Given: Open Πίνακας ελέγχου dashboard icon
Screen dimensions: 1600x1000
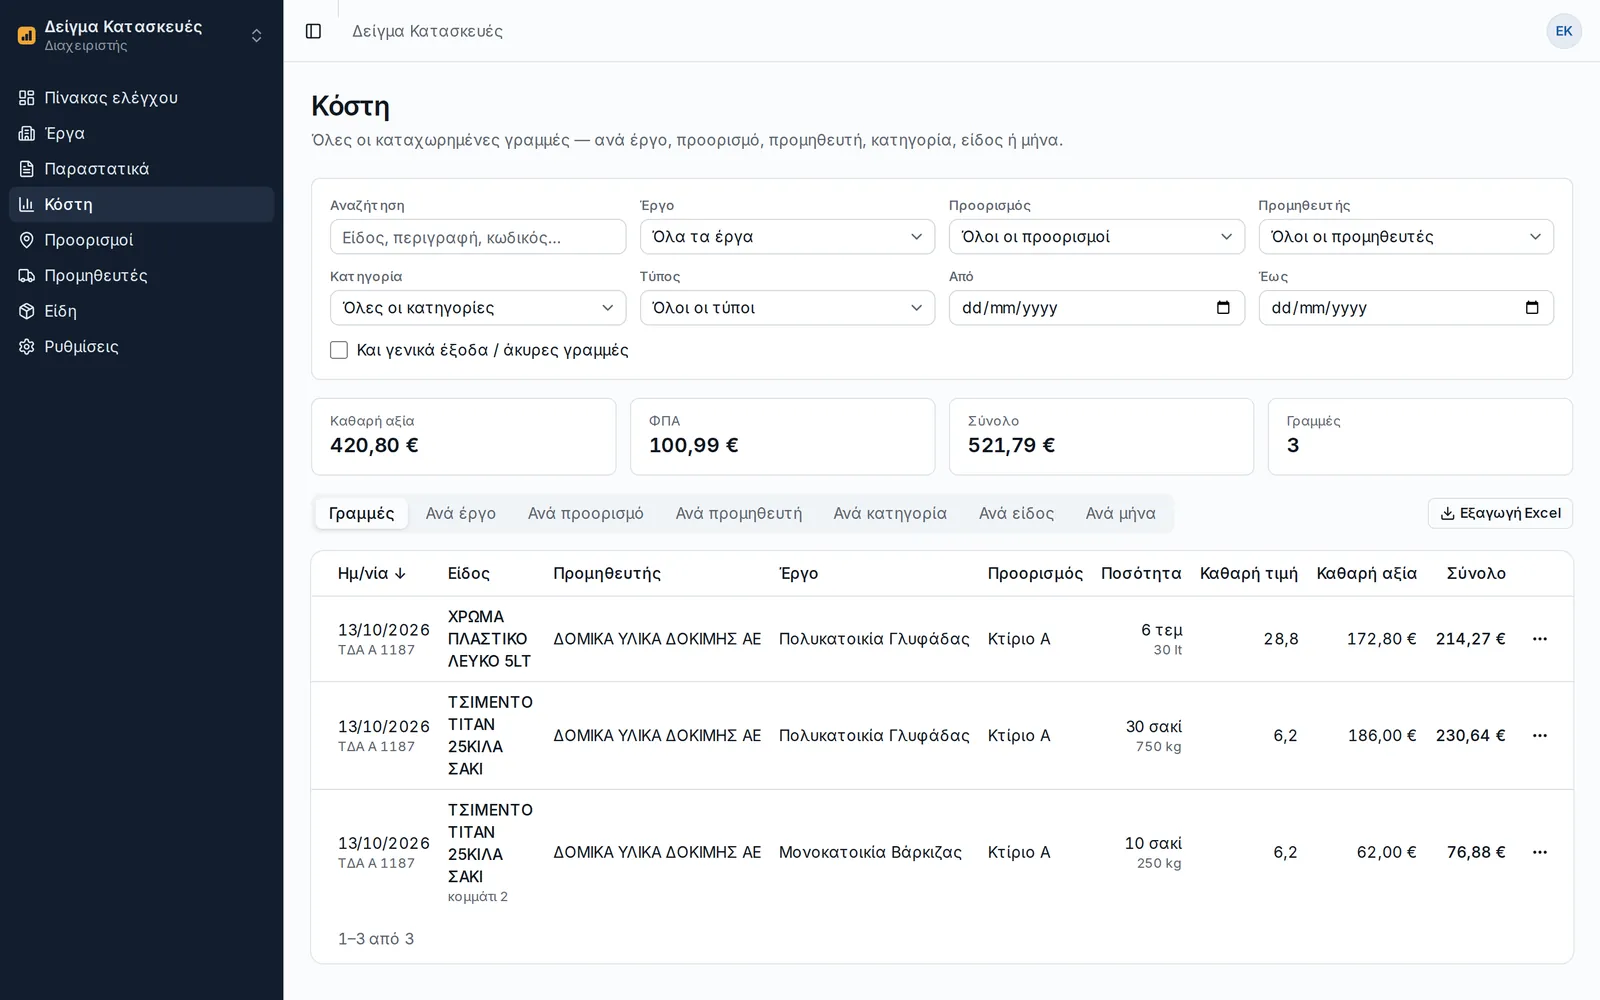Looking at the screenshot, I should click(x=27, y=98).
